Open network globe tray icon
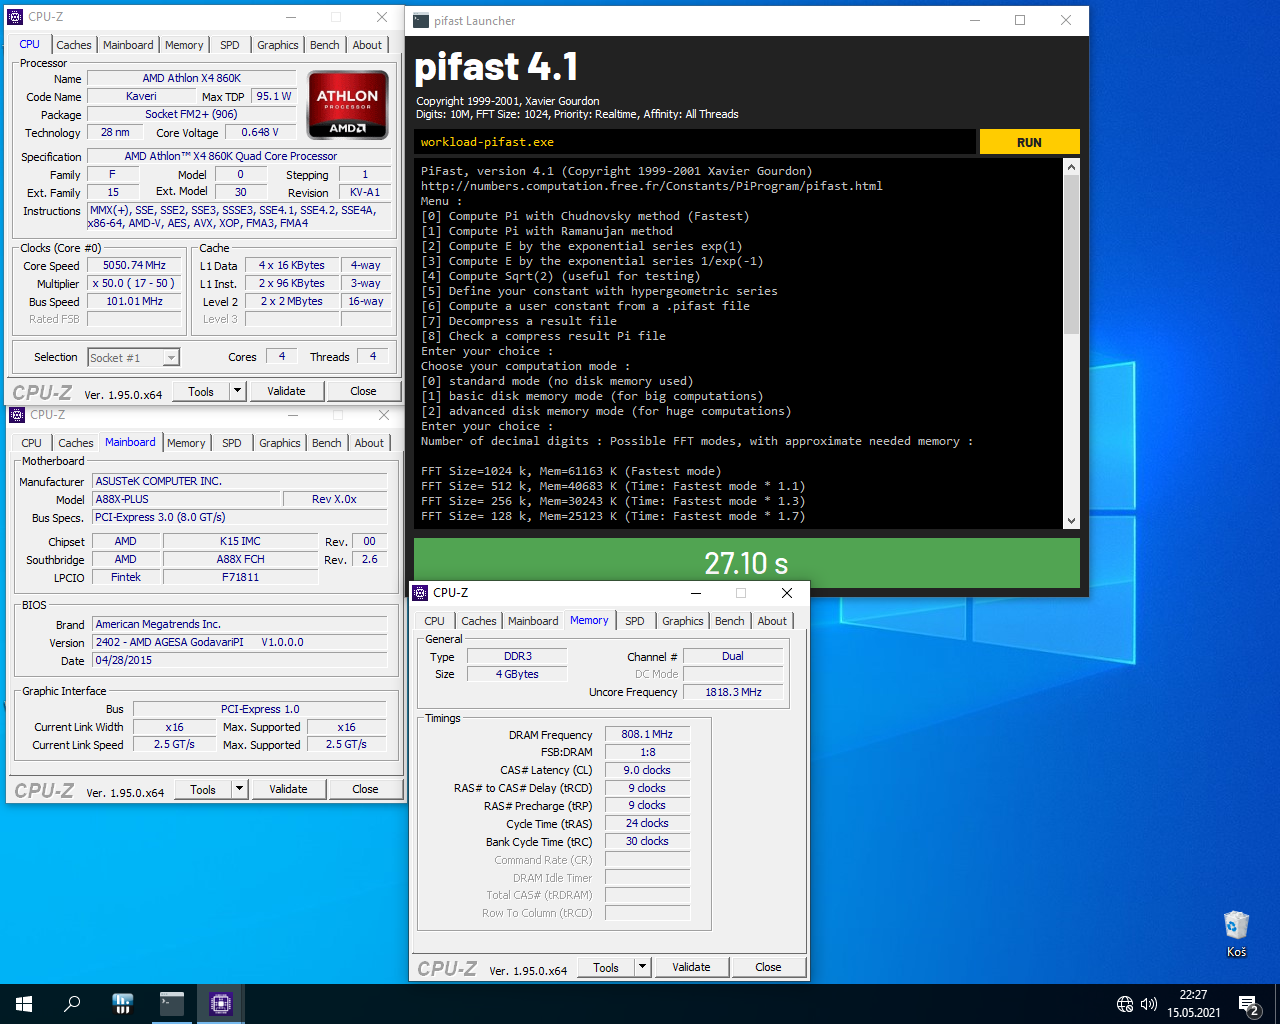This screenshot has height=1024, width=1280. click(x=1125, y=1004)
